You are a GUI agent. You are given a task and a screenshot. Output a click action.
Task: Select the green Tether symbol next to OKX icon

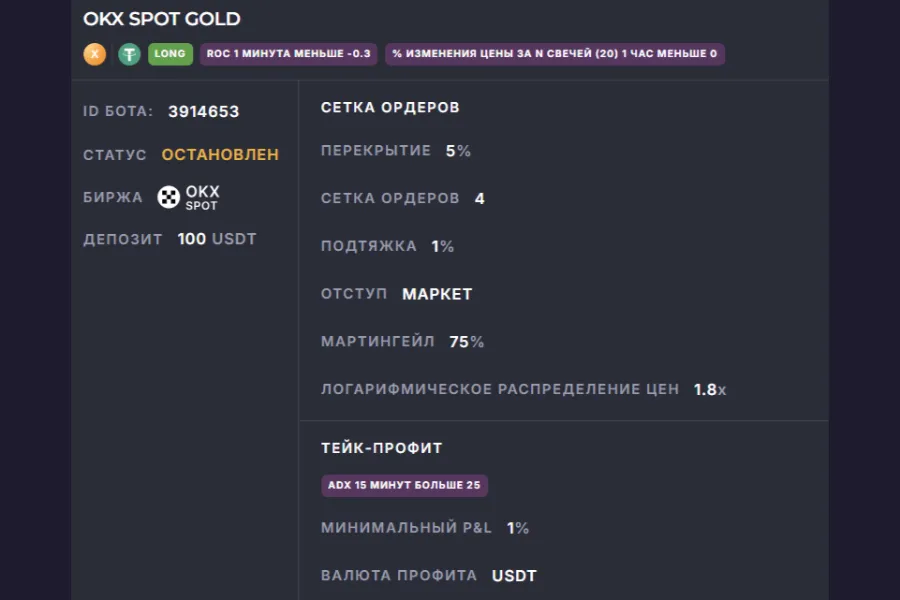(x=127, y=54)
